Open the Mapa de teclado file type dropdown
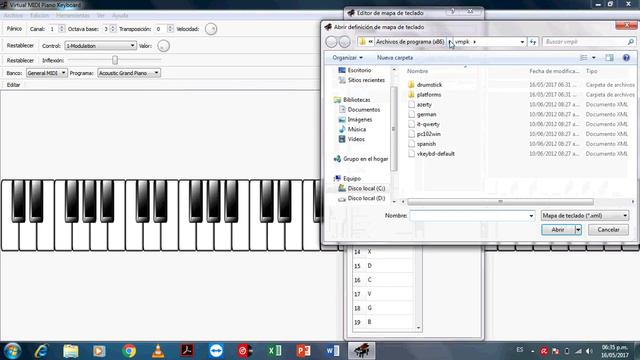 coord(584,216)
